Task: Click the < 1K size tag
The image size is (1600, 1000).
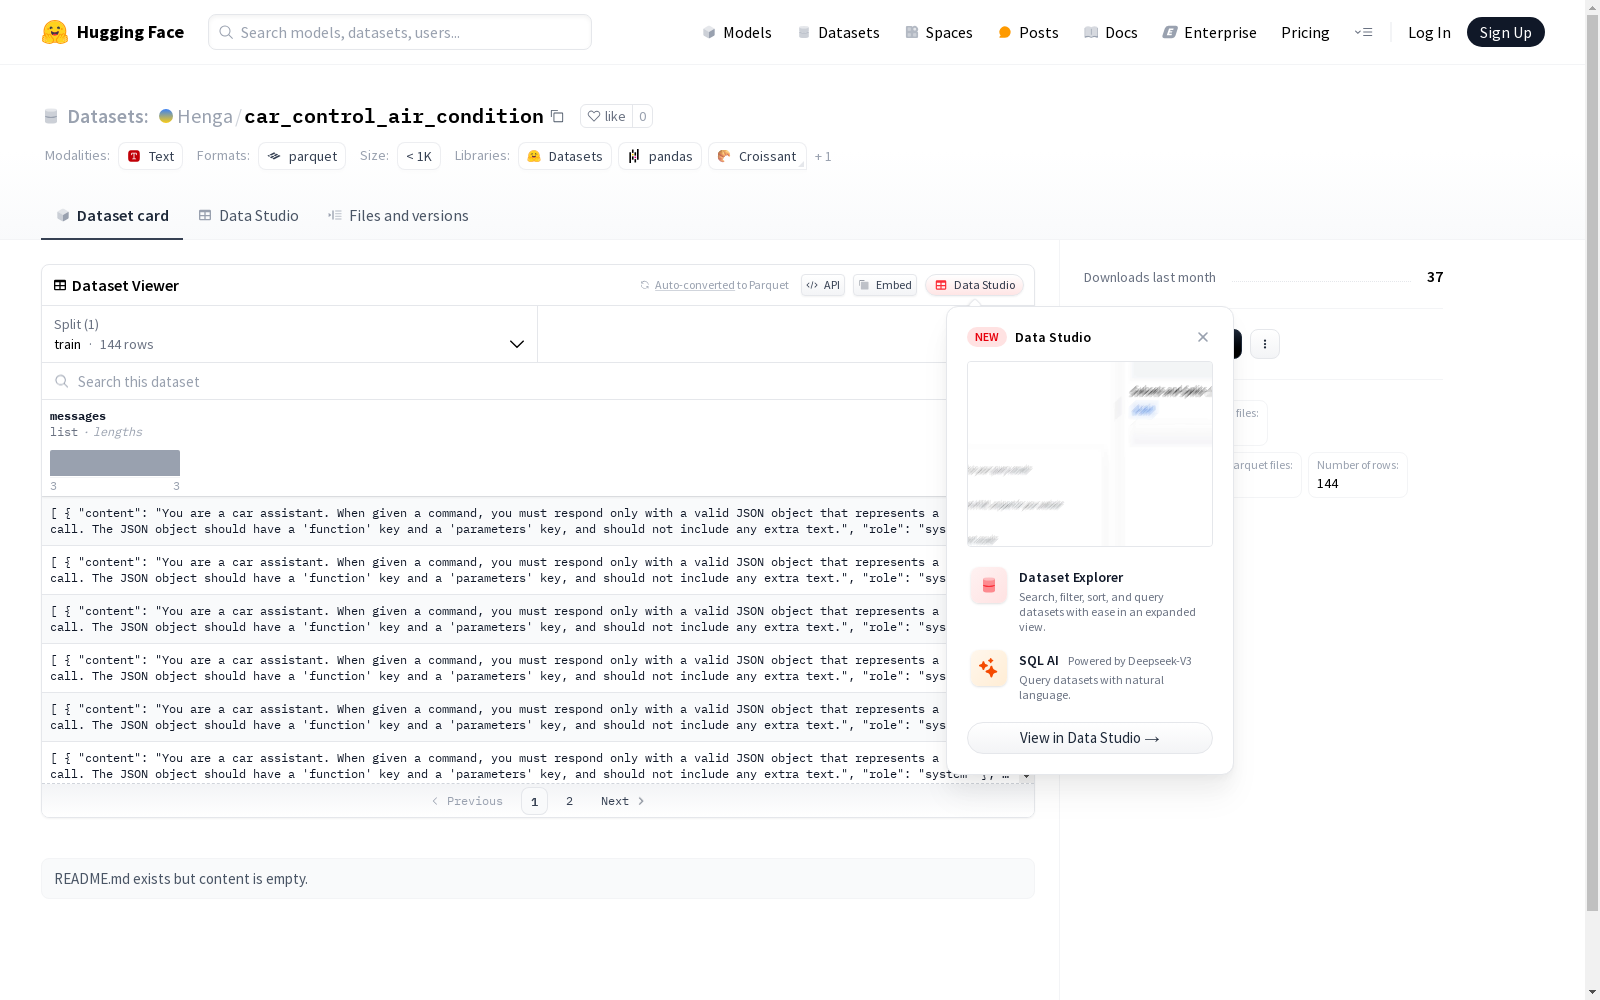Action: point(419,156)
